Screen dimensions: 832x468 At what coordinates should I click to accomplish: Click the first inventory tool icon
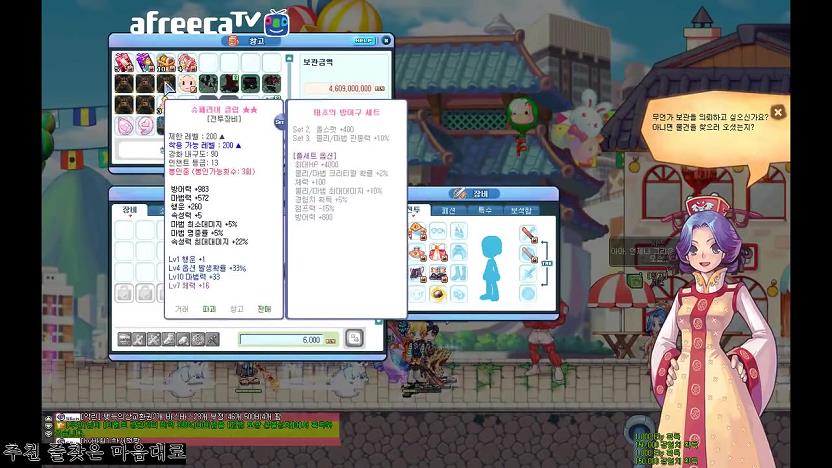coord(124,339)
